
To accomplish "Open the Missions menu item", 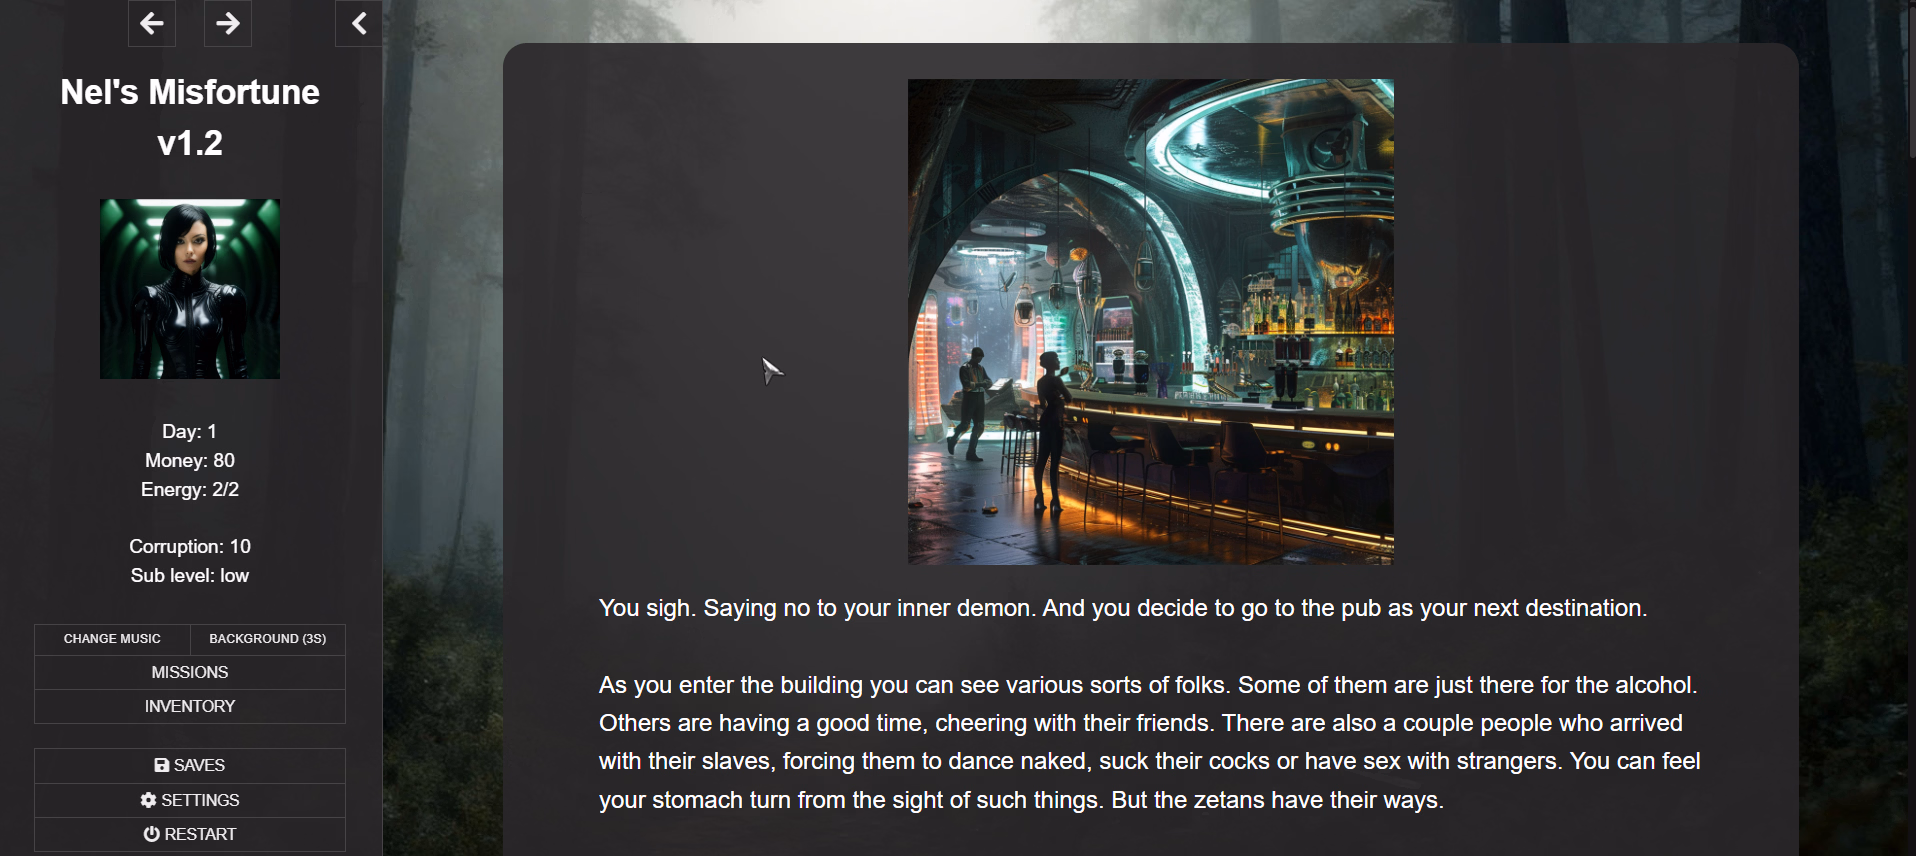I will [x=190, y=672].
